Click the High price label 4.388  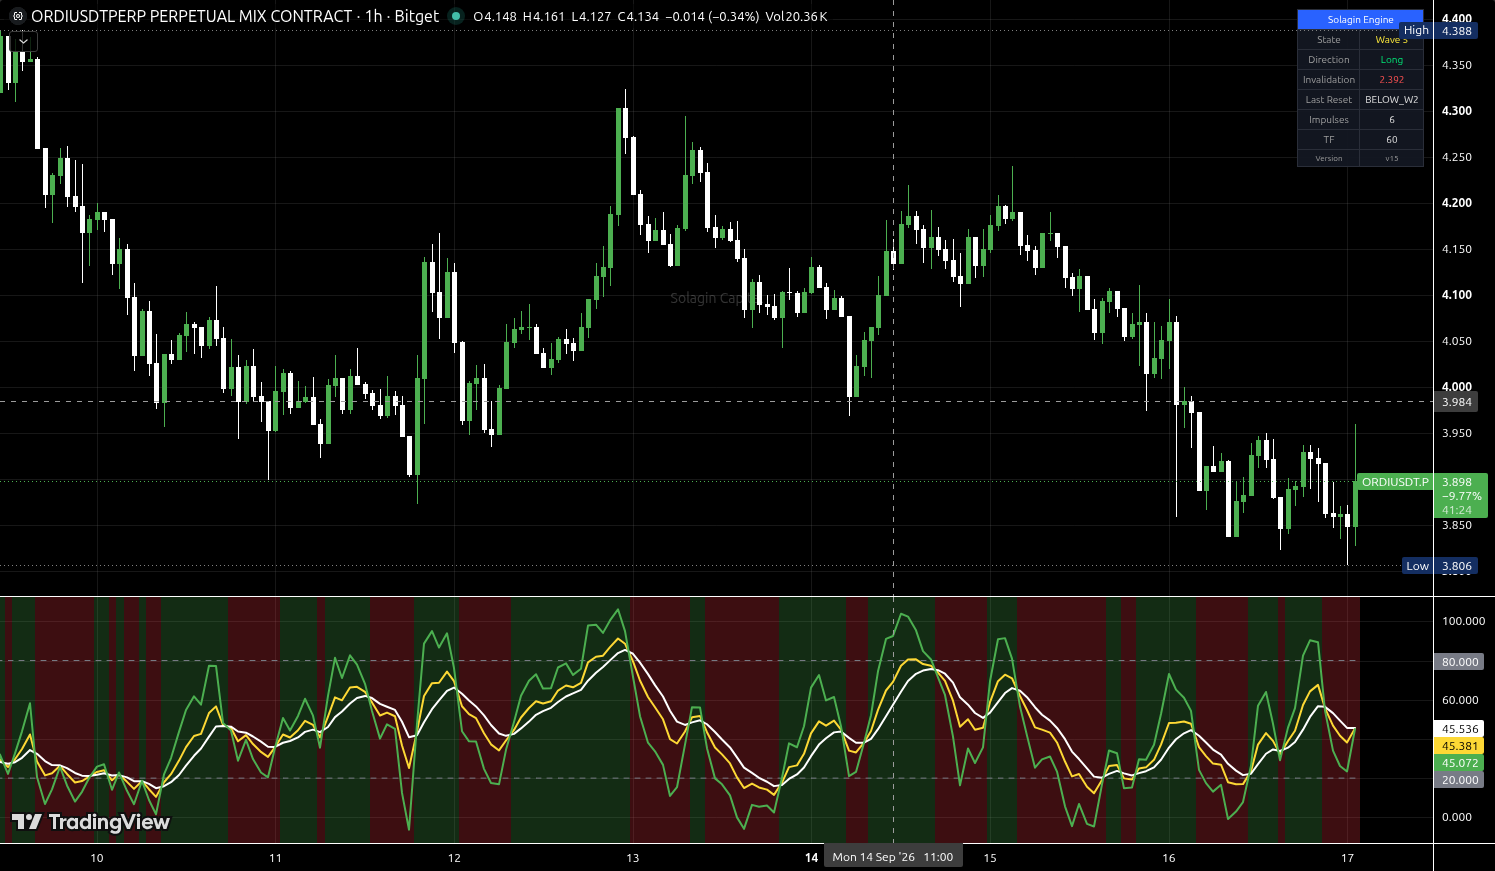coord(1457,31)
